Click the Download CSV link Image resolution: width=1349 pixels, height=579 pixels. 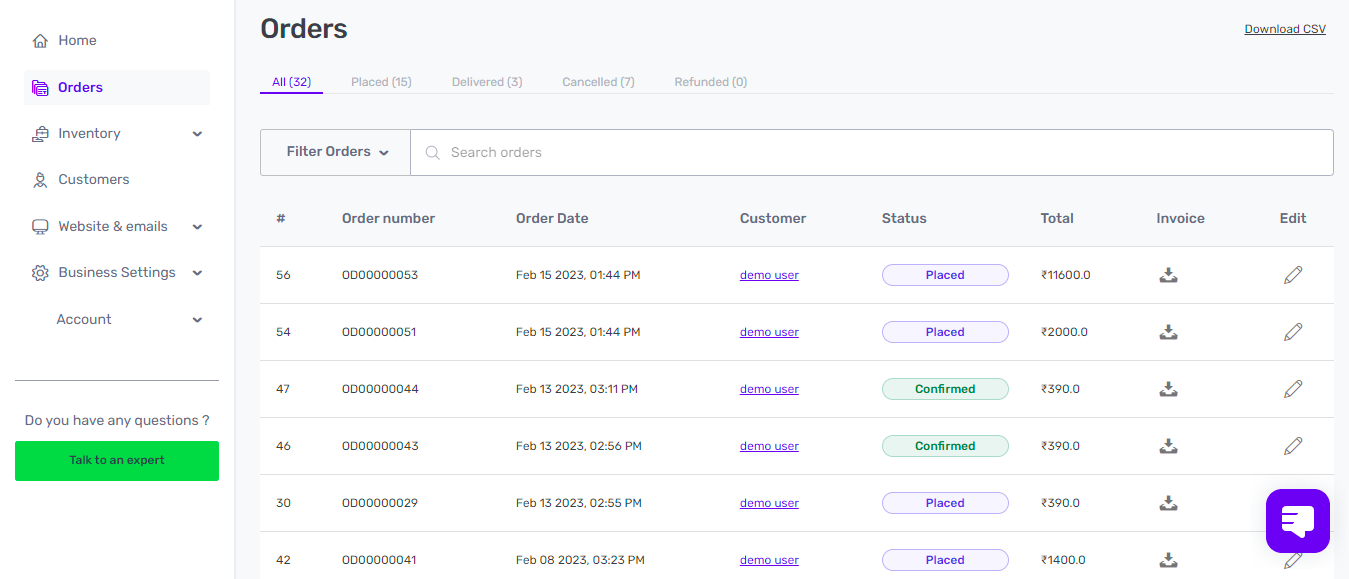click(x=1285, y=29)
